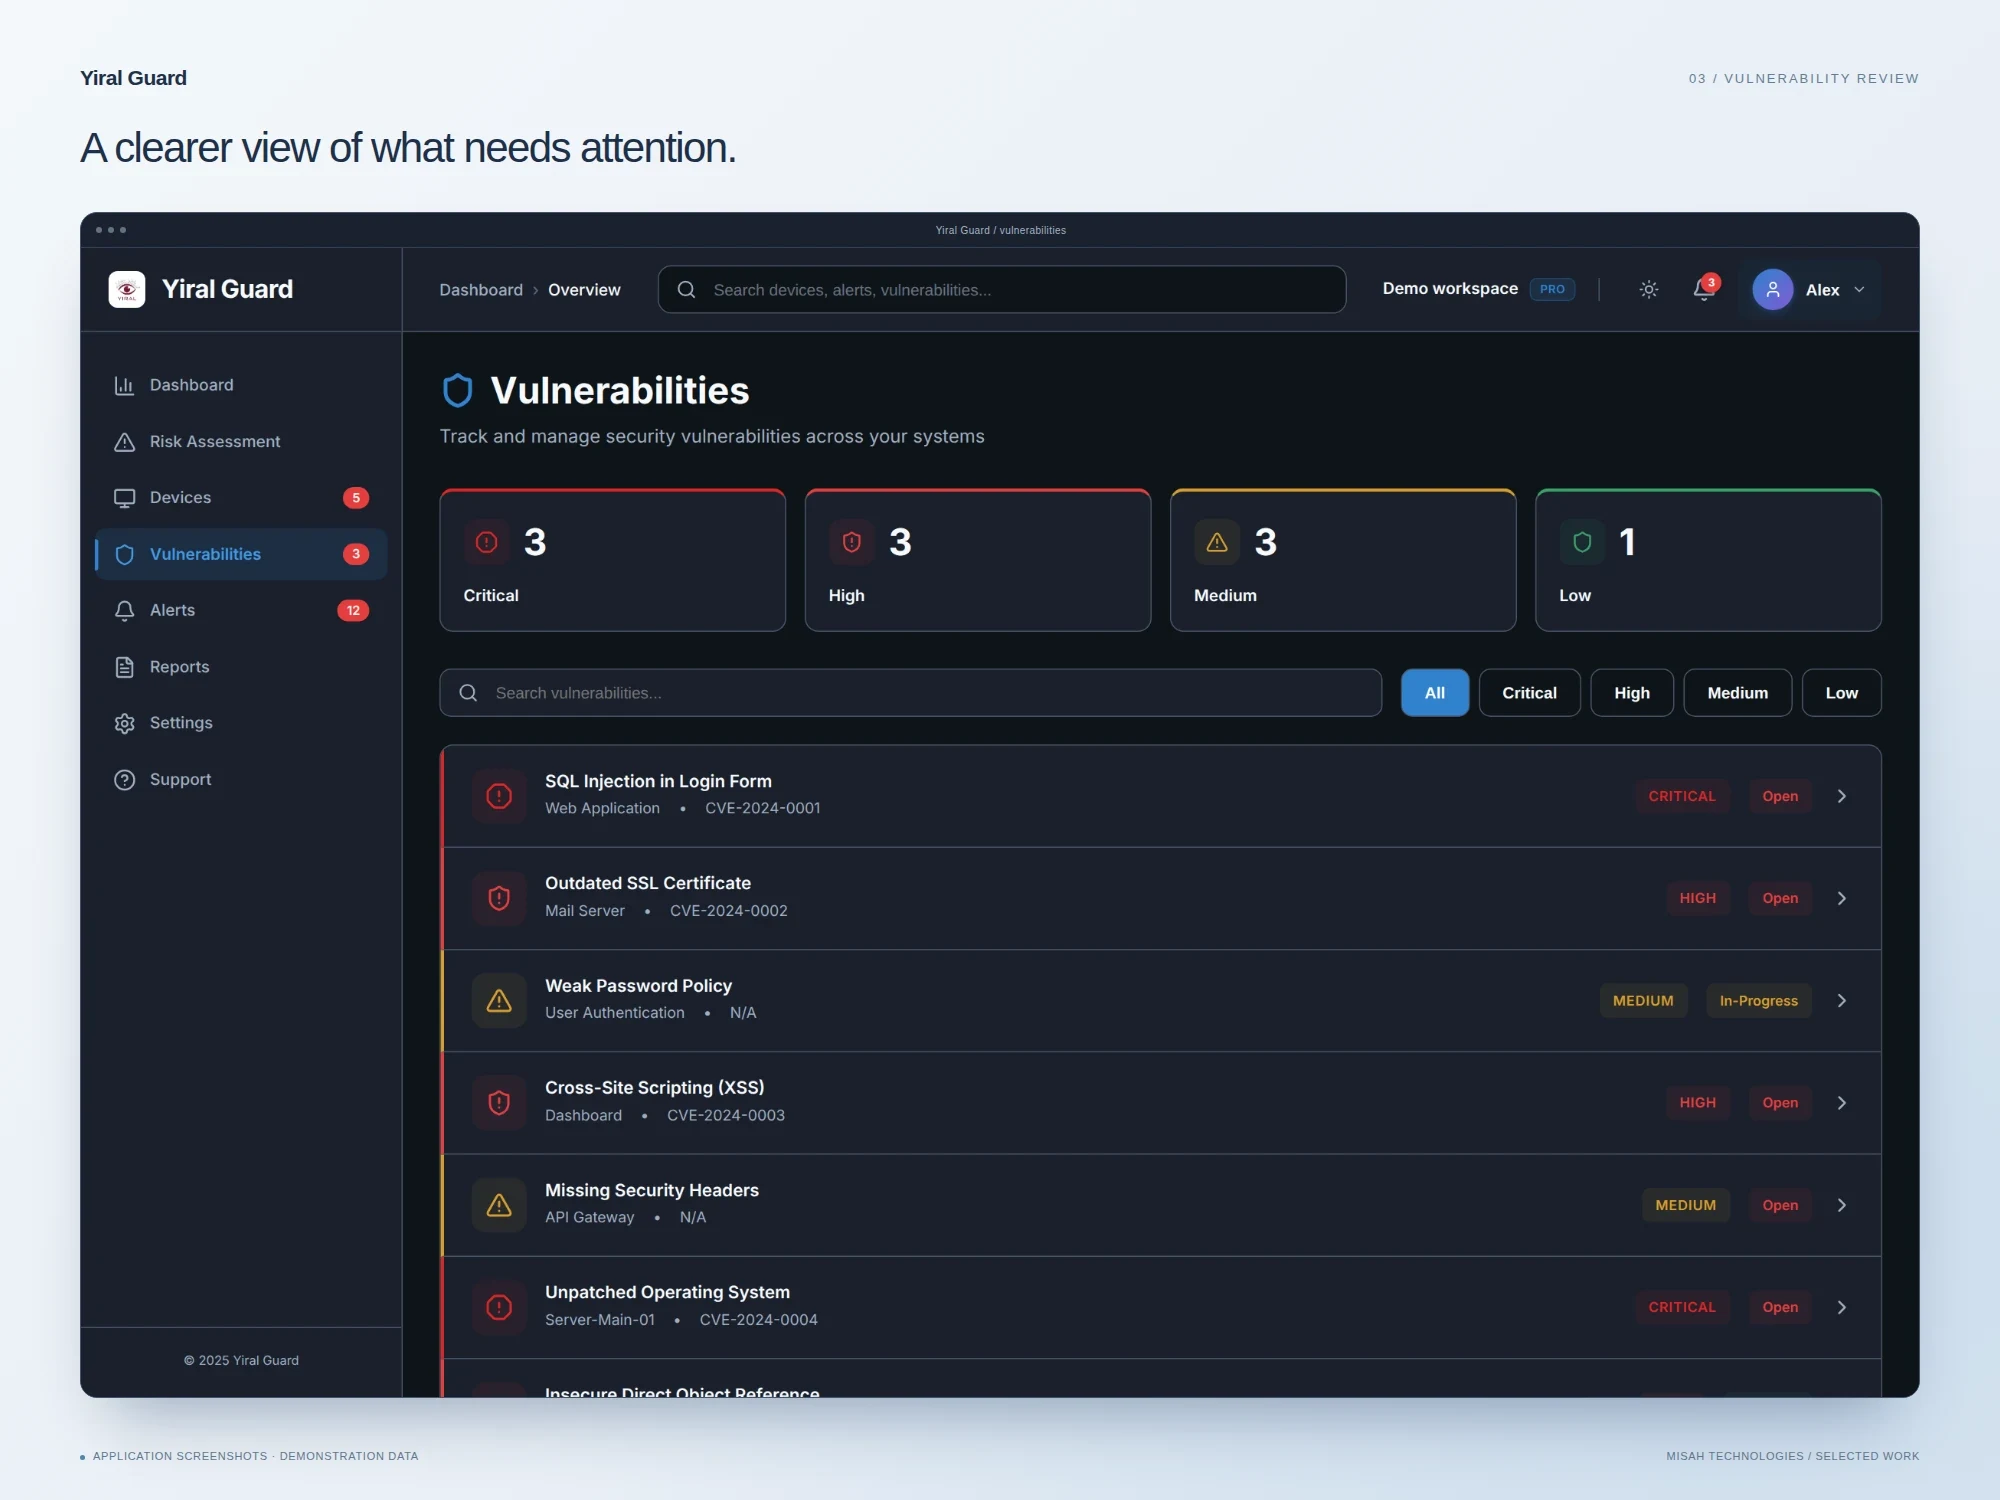Viewport: 2000px width, 1500px height.
Task: Expand the Cross-Site Scripting (XSS) row chevron
Action: pyautogui.click(x=1841, y=1103)
